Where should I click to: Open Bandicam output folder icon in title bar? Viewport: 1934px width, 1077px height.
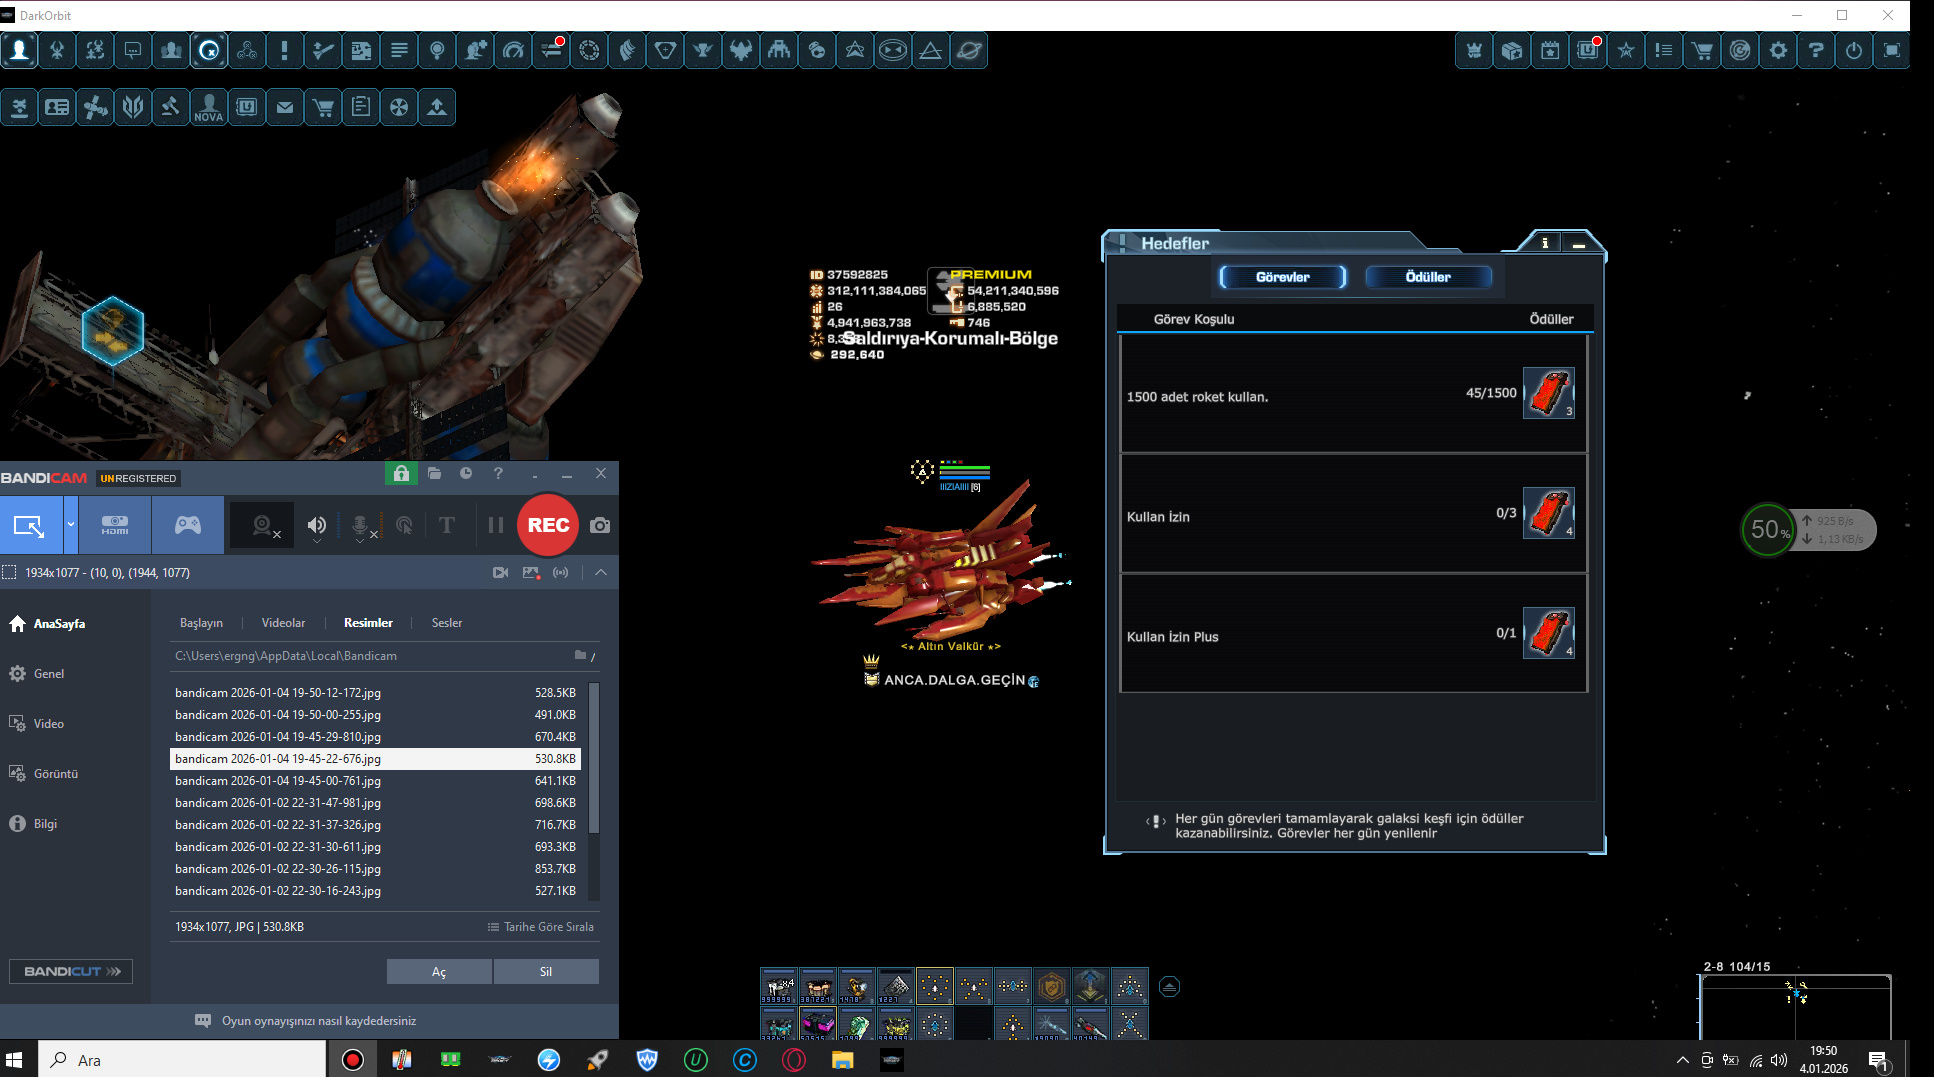point(434,473)
